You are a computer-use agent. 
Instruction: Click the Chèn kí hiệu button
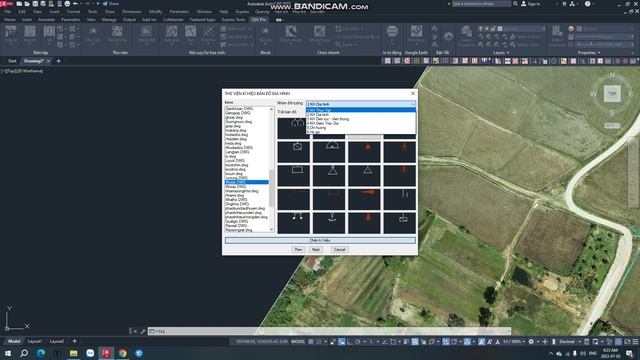click(x=320, y=240)
